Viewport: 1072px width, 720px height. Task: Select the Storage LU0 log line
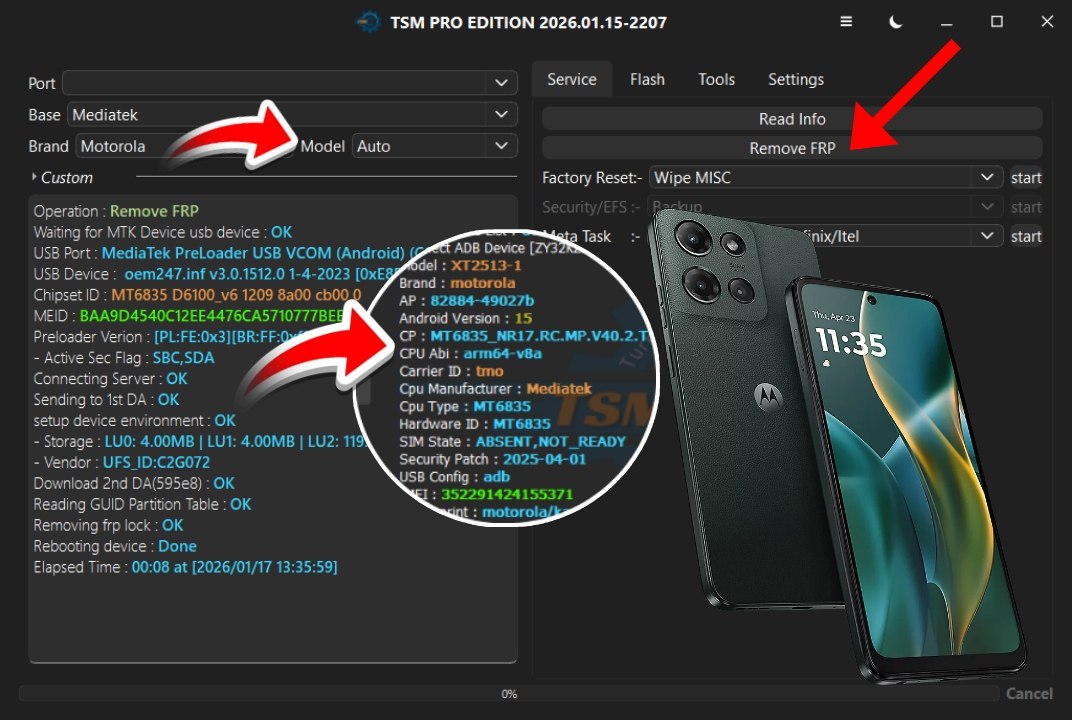[x=200, y=442]
